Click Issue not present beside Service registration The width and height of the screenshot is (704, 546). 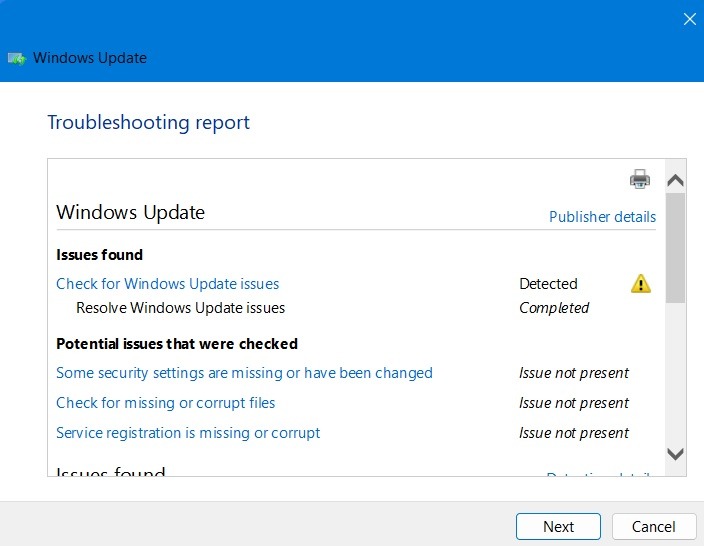tap(574, 433)
